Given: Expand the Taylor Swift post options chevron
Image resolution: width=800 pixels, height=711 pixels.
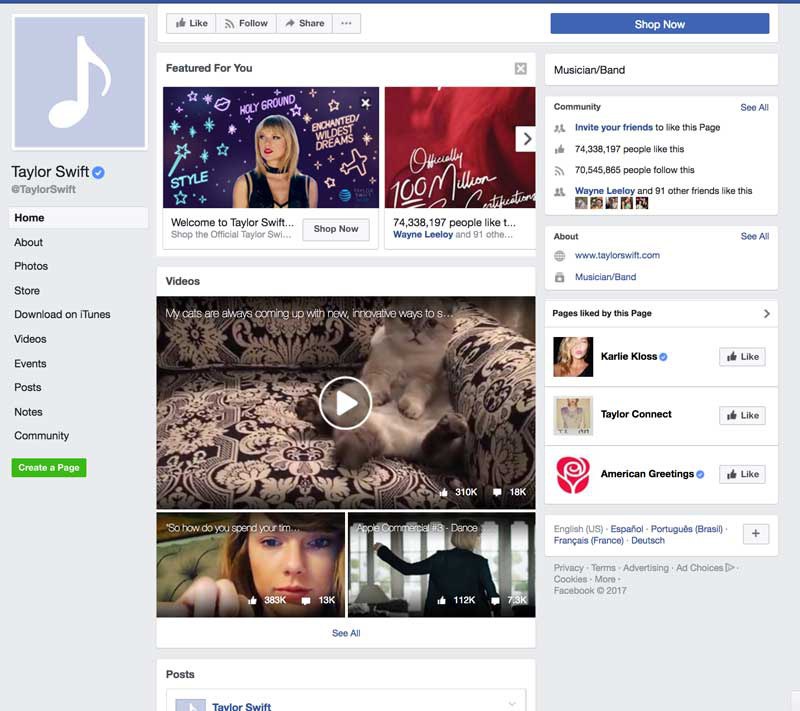Looking at the screenshot, I should tap(512, 704).
